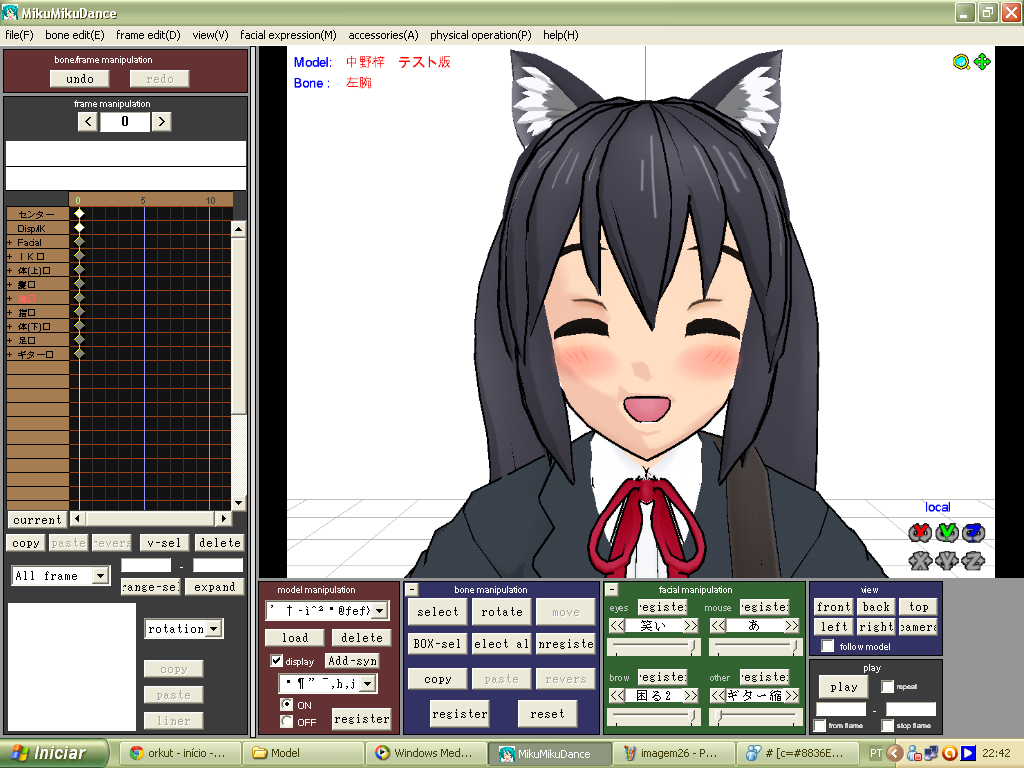
Task: Open the model selection dropdown
Action: click(x=379, y=611)
